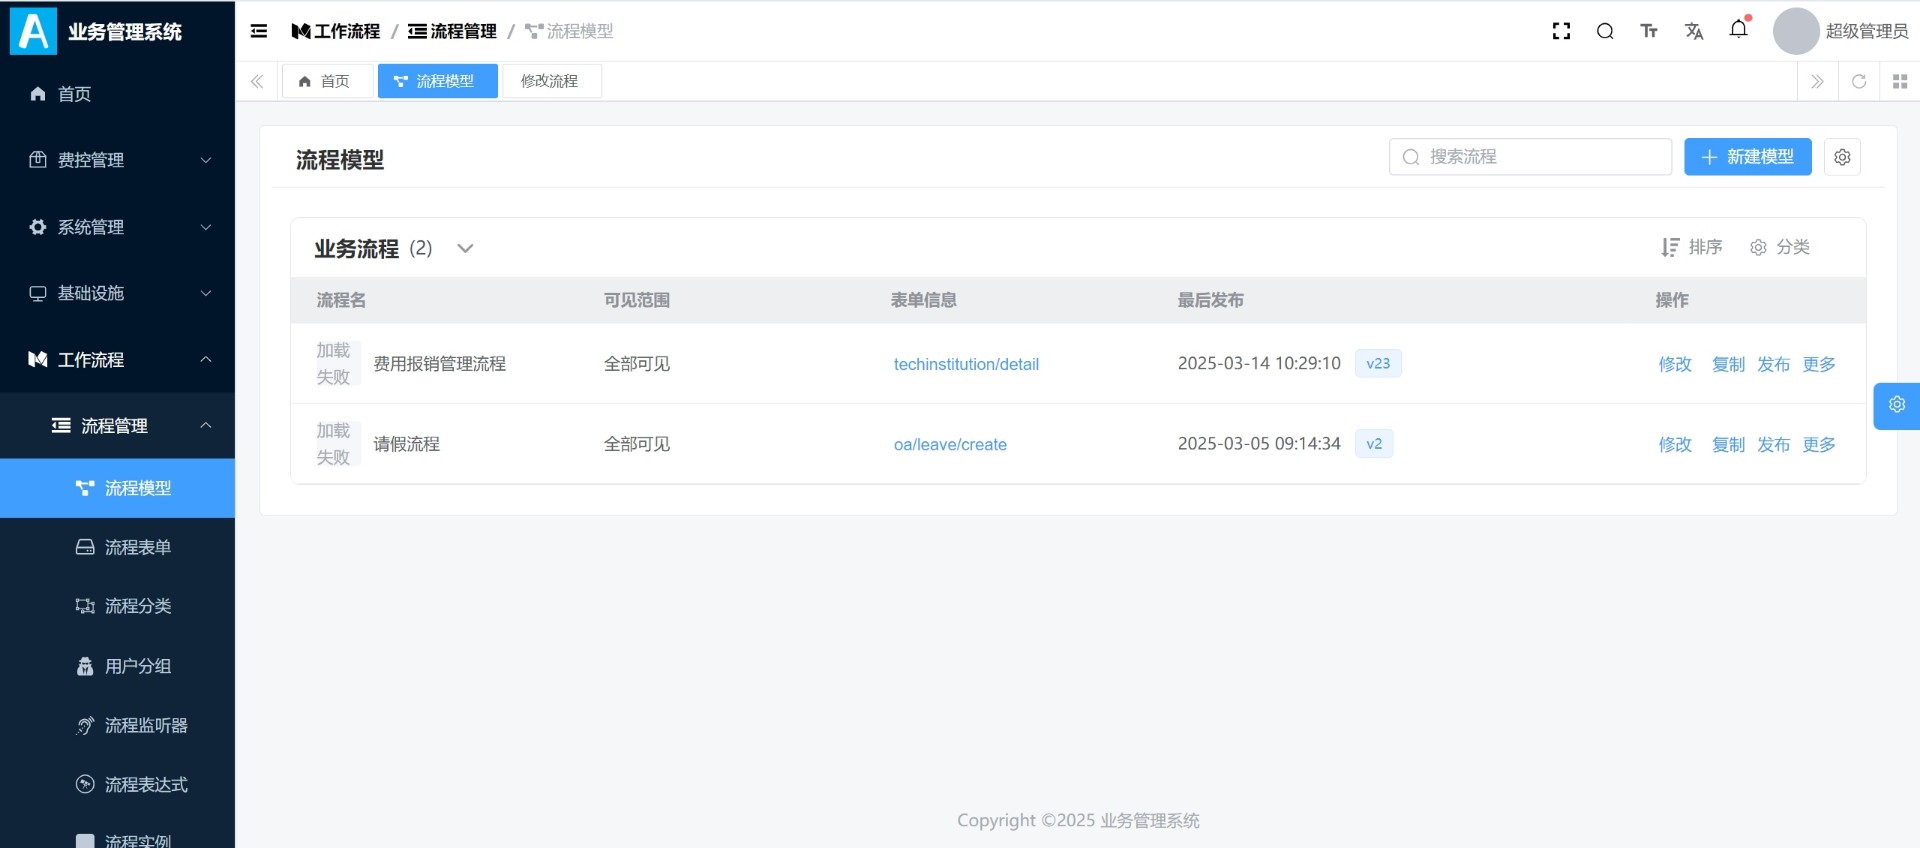Click date 2025-03-14 10:29:10
The image size is (1920, 848).
[x=1259, y=363]
